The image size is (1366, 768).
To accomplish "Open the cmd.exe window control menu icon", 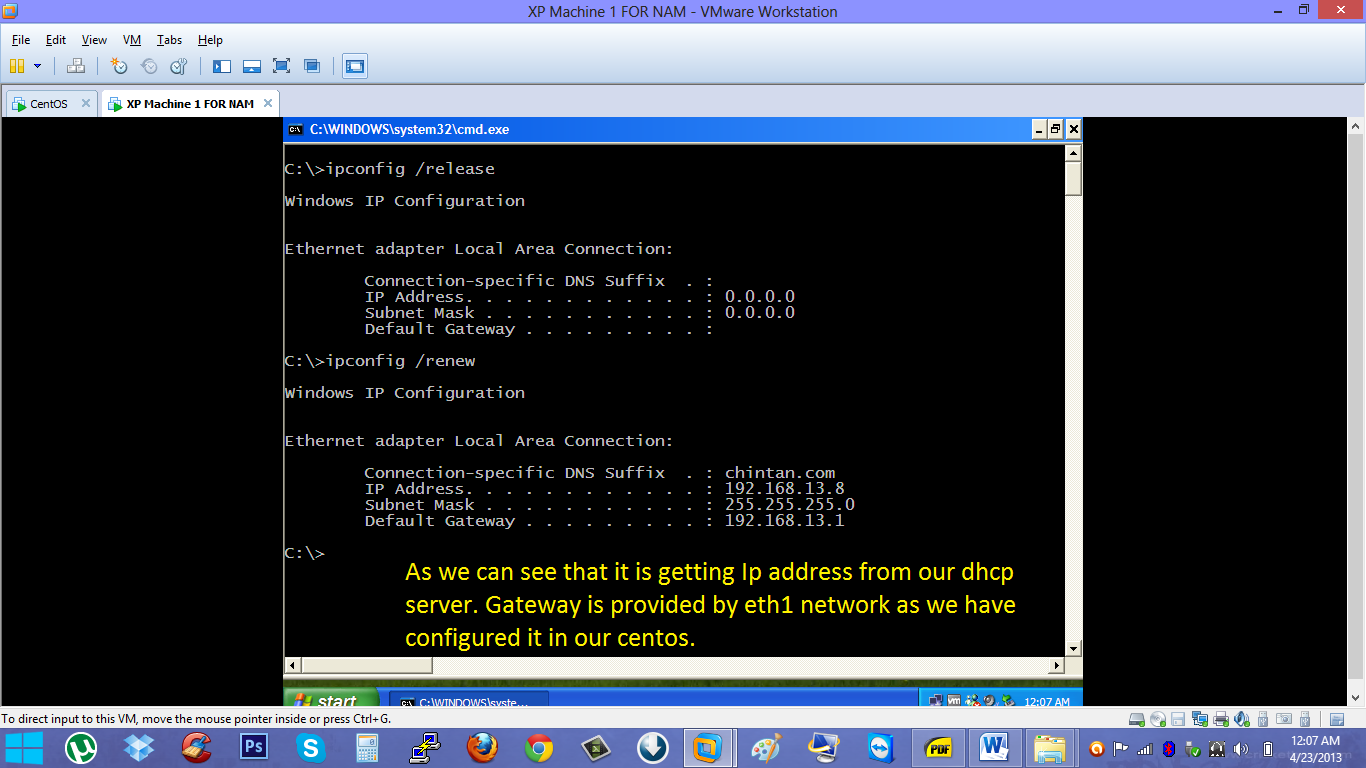I will pyautogui.click(x=293, y=129).
